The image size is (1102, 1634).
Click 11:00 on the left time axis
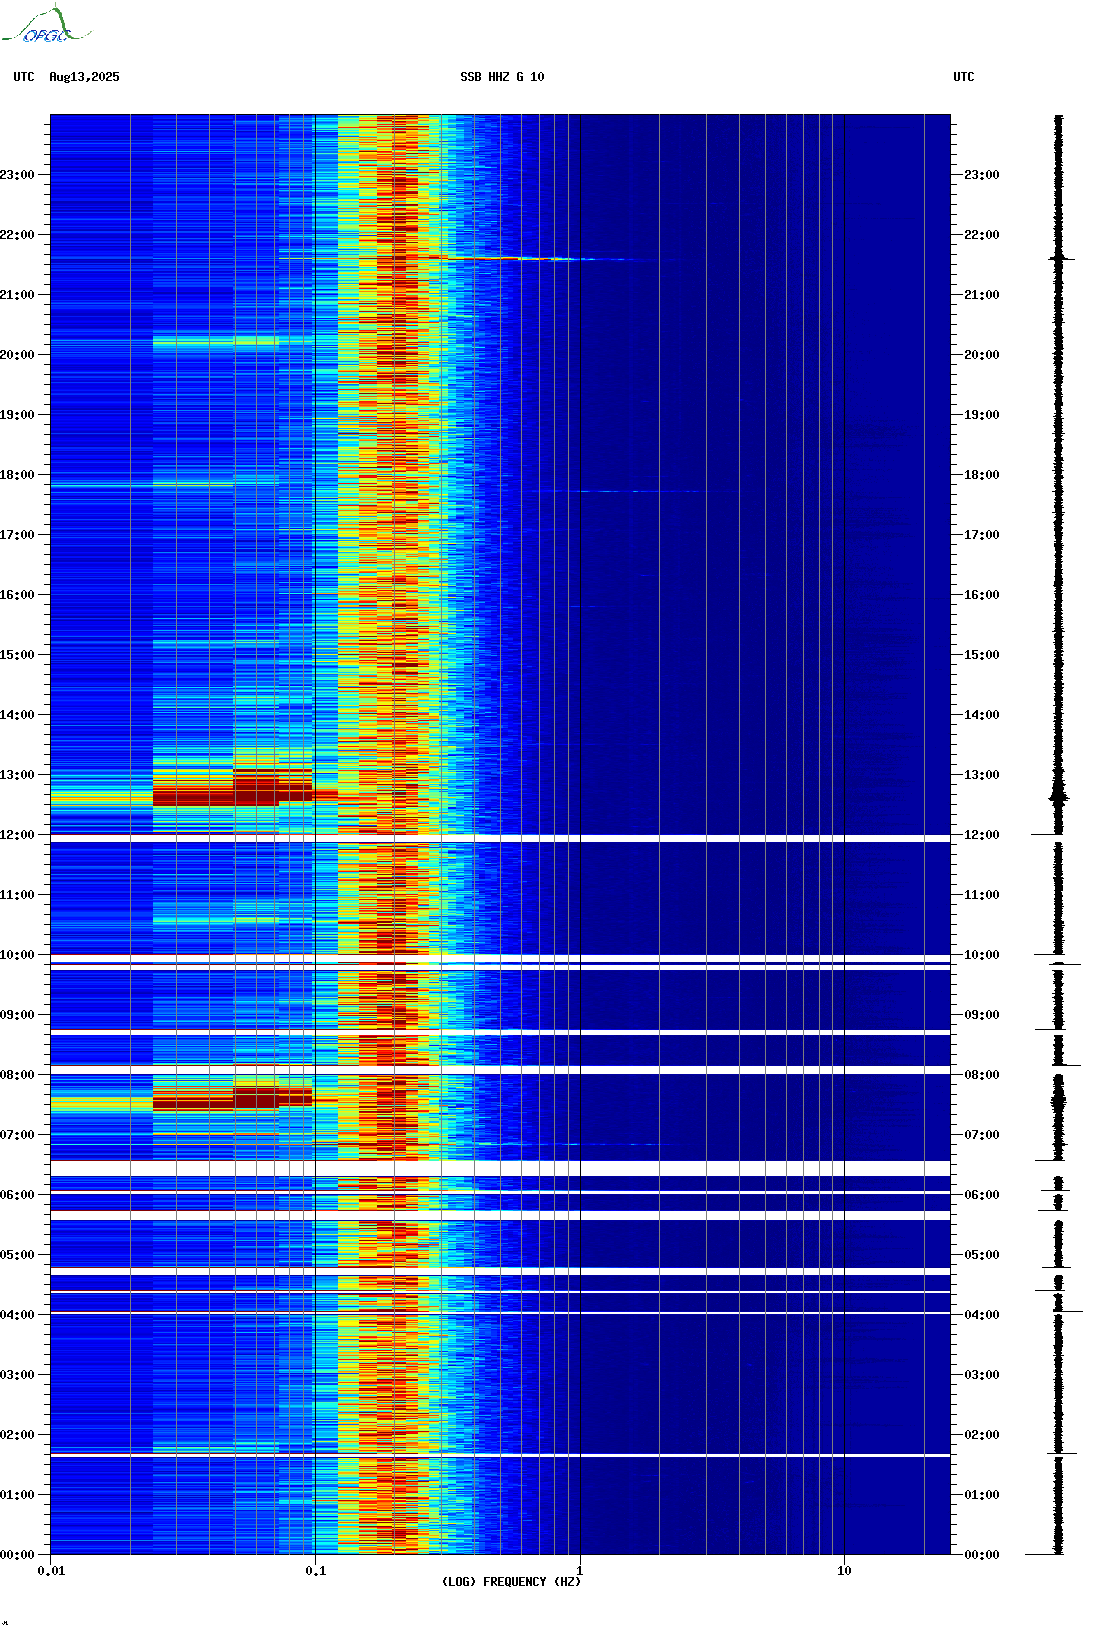pyautogui.click(x=17, y=895)
